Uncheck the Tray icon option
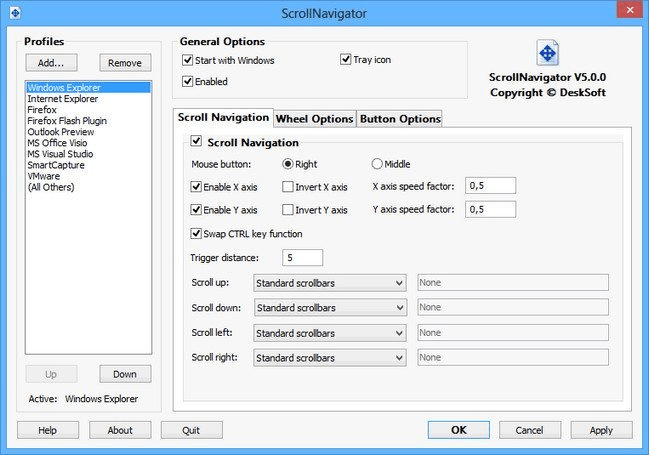This screenshot has width=649, height=455. click(346, 60)
